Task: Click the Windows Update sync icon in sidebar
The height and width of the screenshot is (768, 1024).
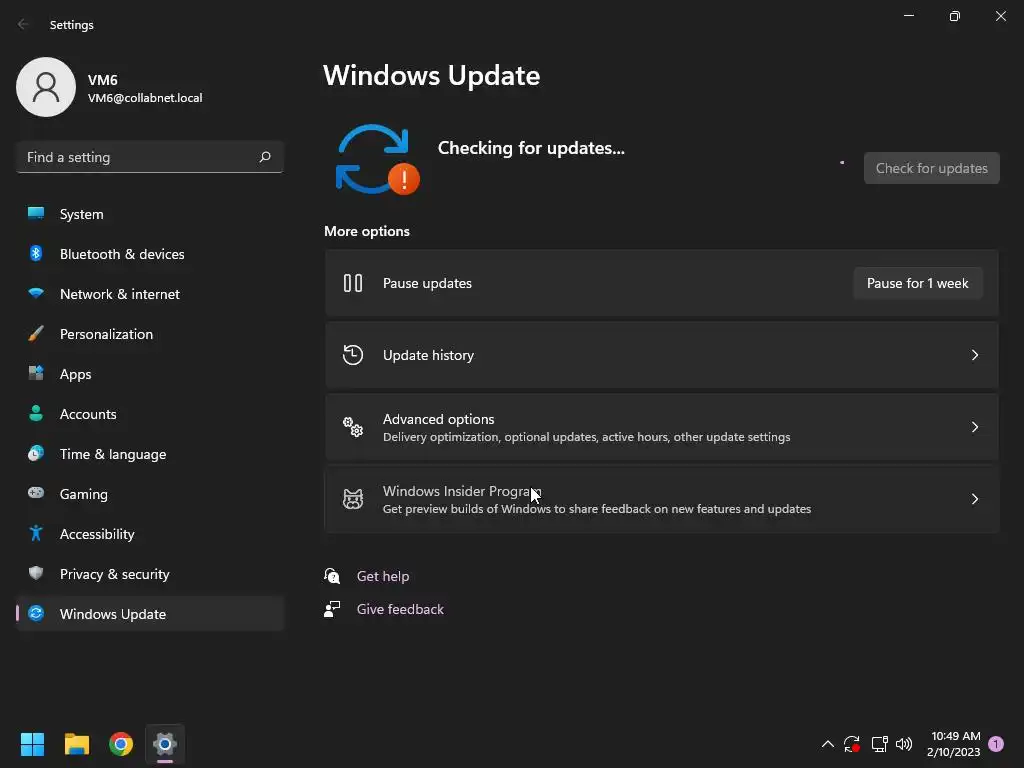Action: [x=36, y=613]
